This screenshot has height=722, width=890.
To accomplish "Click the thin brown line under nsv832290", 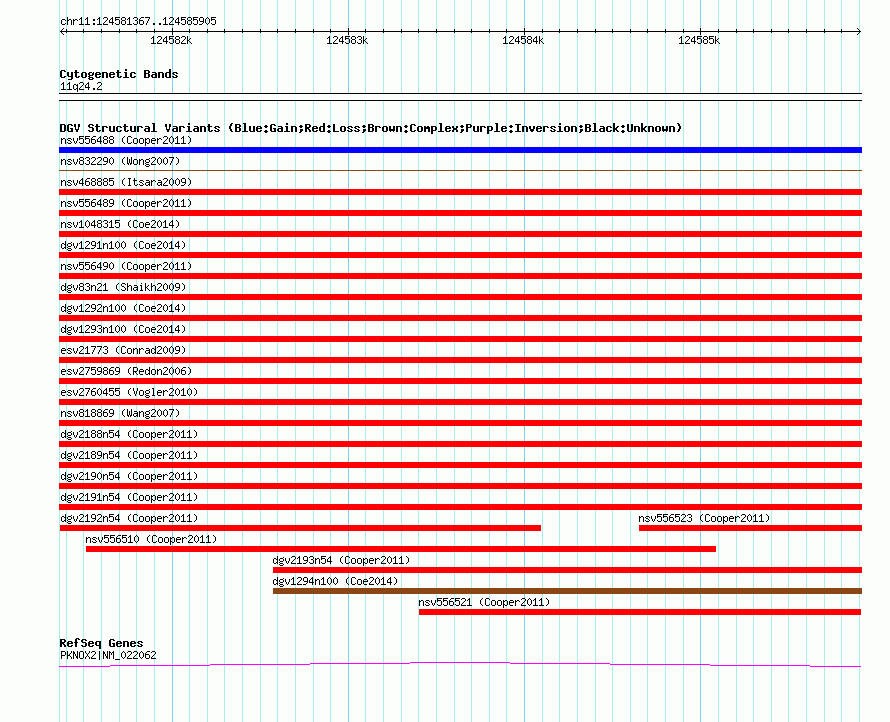I will [460, 170].
